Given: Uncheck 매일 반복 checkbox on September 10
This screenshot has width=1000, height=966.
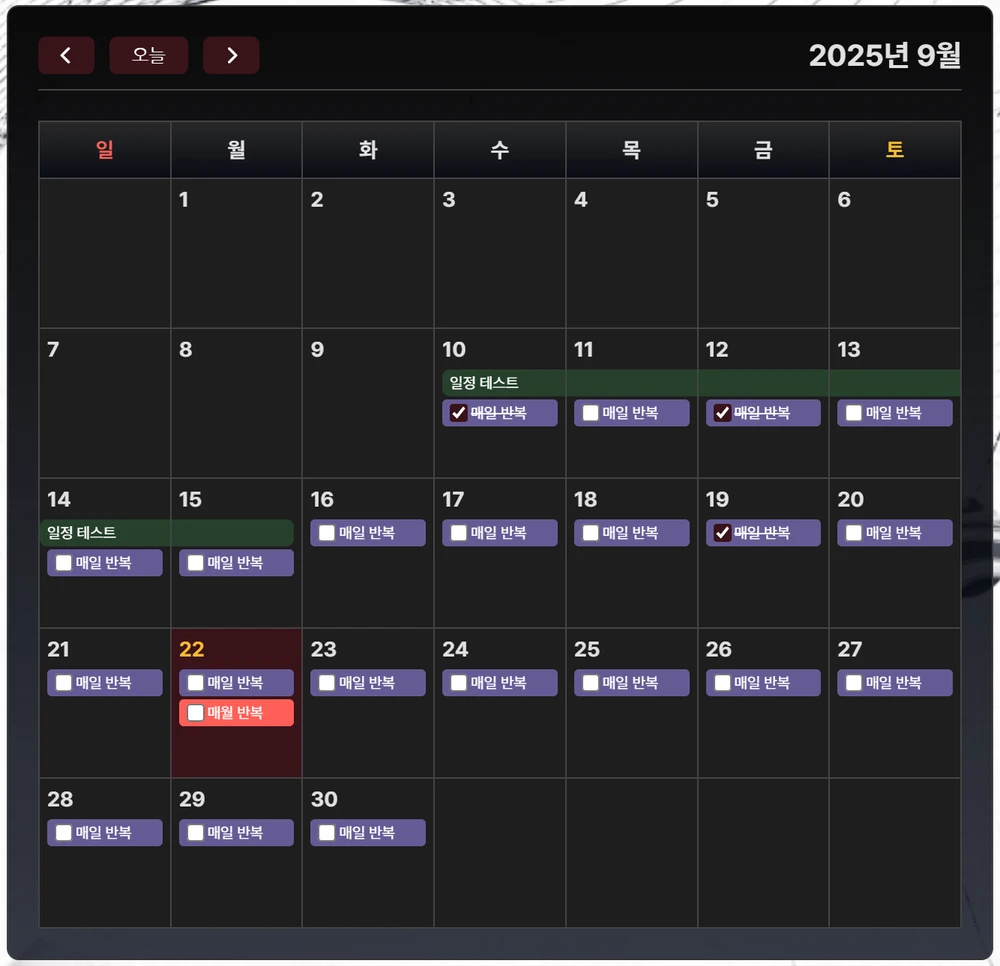Looking at the screenshot, I should click(x=459, y=413).
